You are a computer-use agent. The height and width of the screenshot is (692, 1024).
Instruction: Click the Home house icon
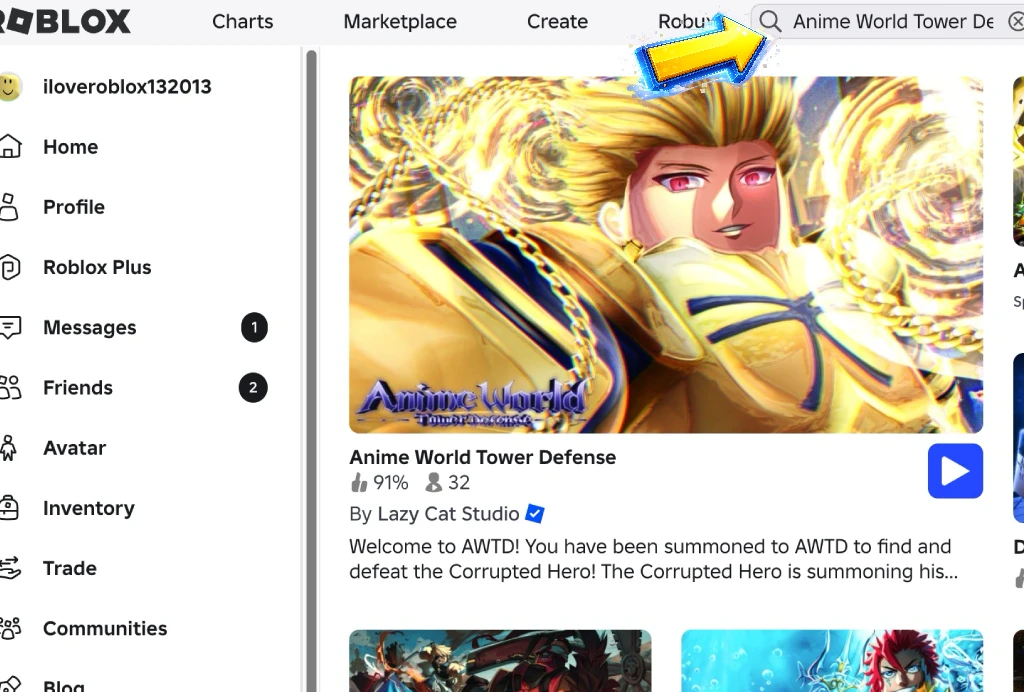[10, 146]
